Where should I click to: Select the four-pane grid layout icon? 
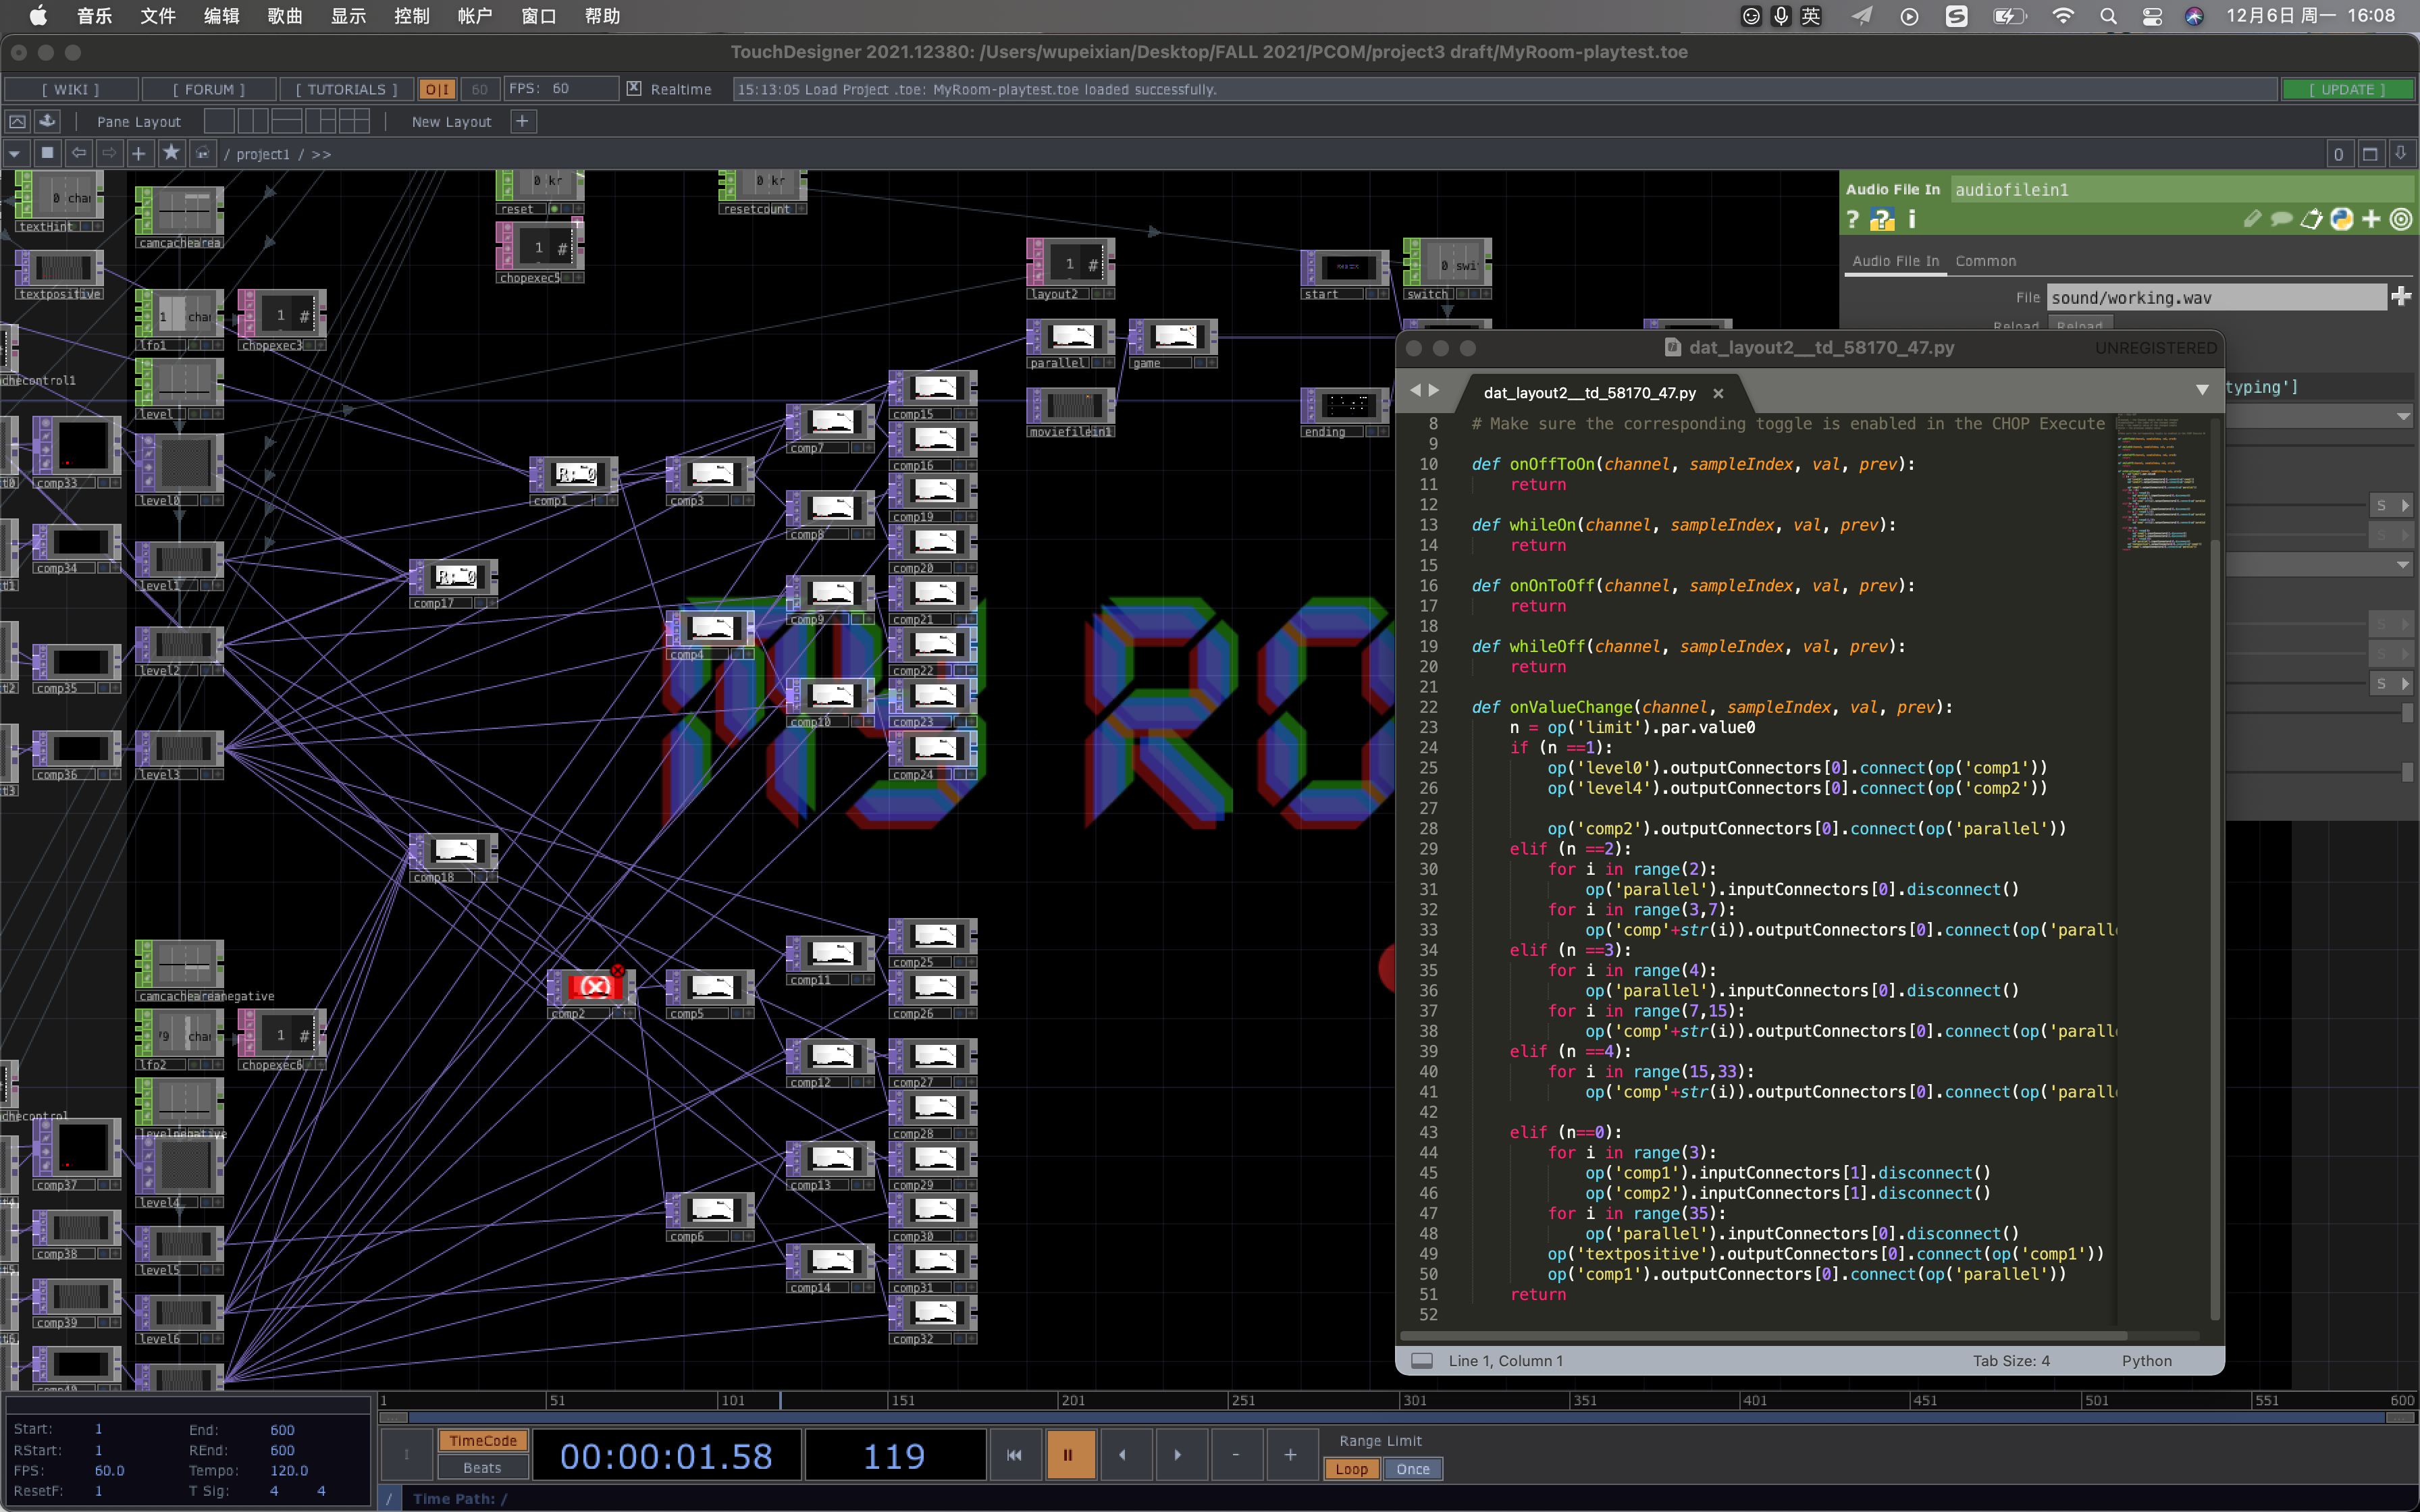(354, 121)
